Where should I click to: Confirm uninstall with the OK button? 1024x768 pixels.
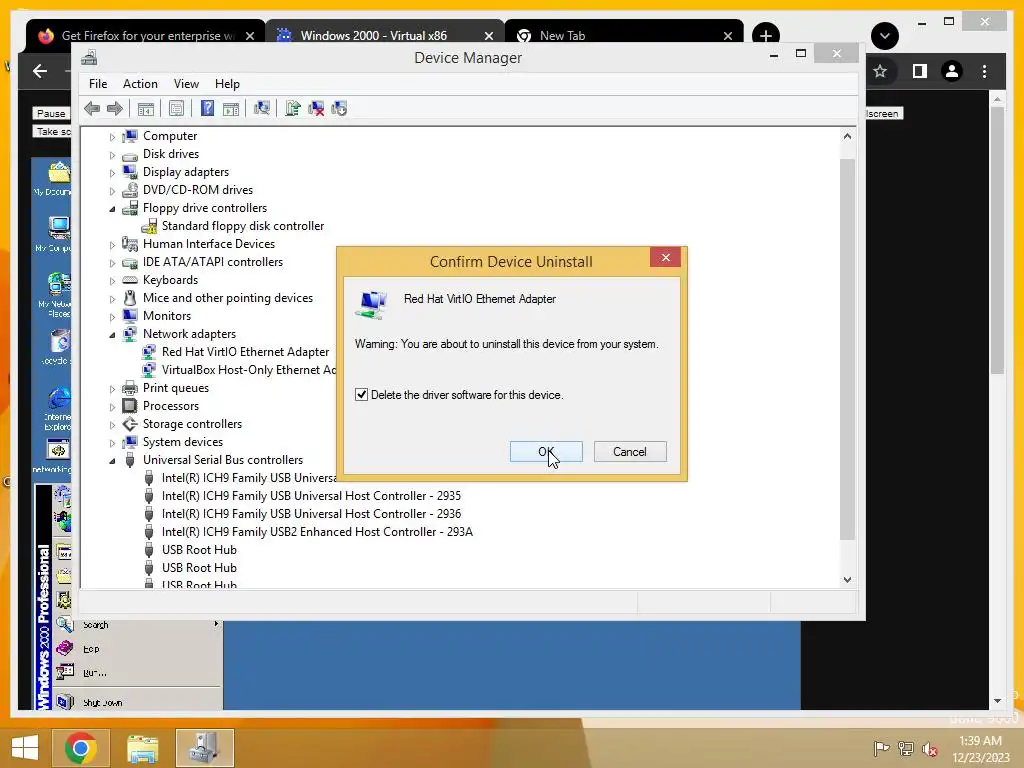[x=546, y=451]
